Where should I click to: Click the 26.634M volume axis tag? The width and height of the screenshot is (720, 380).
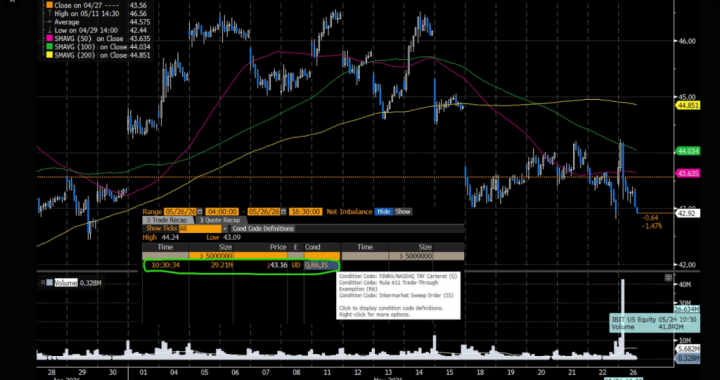coord(687,309)
